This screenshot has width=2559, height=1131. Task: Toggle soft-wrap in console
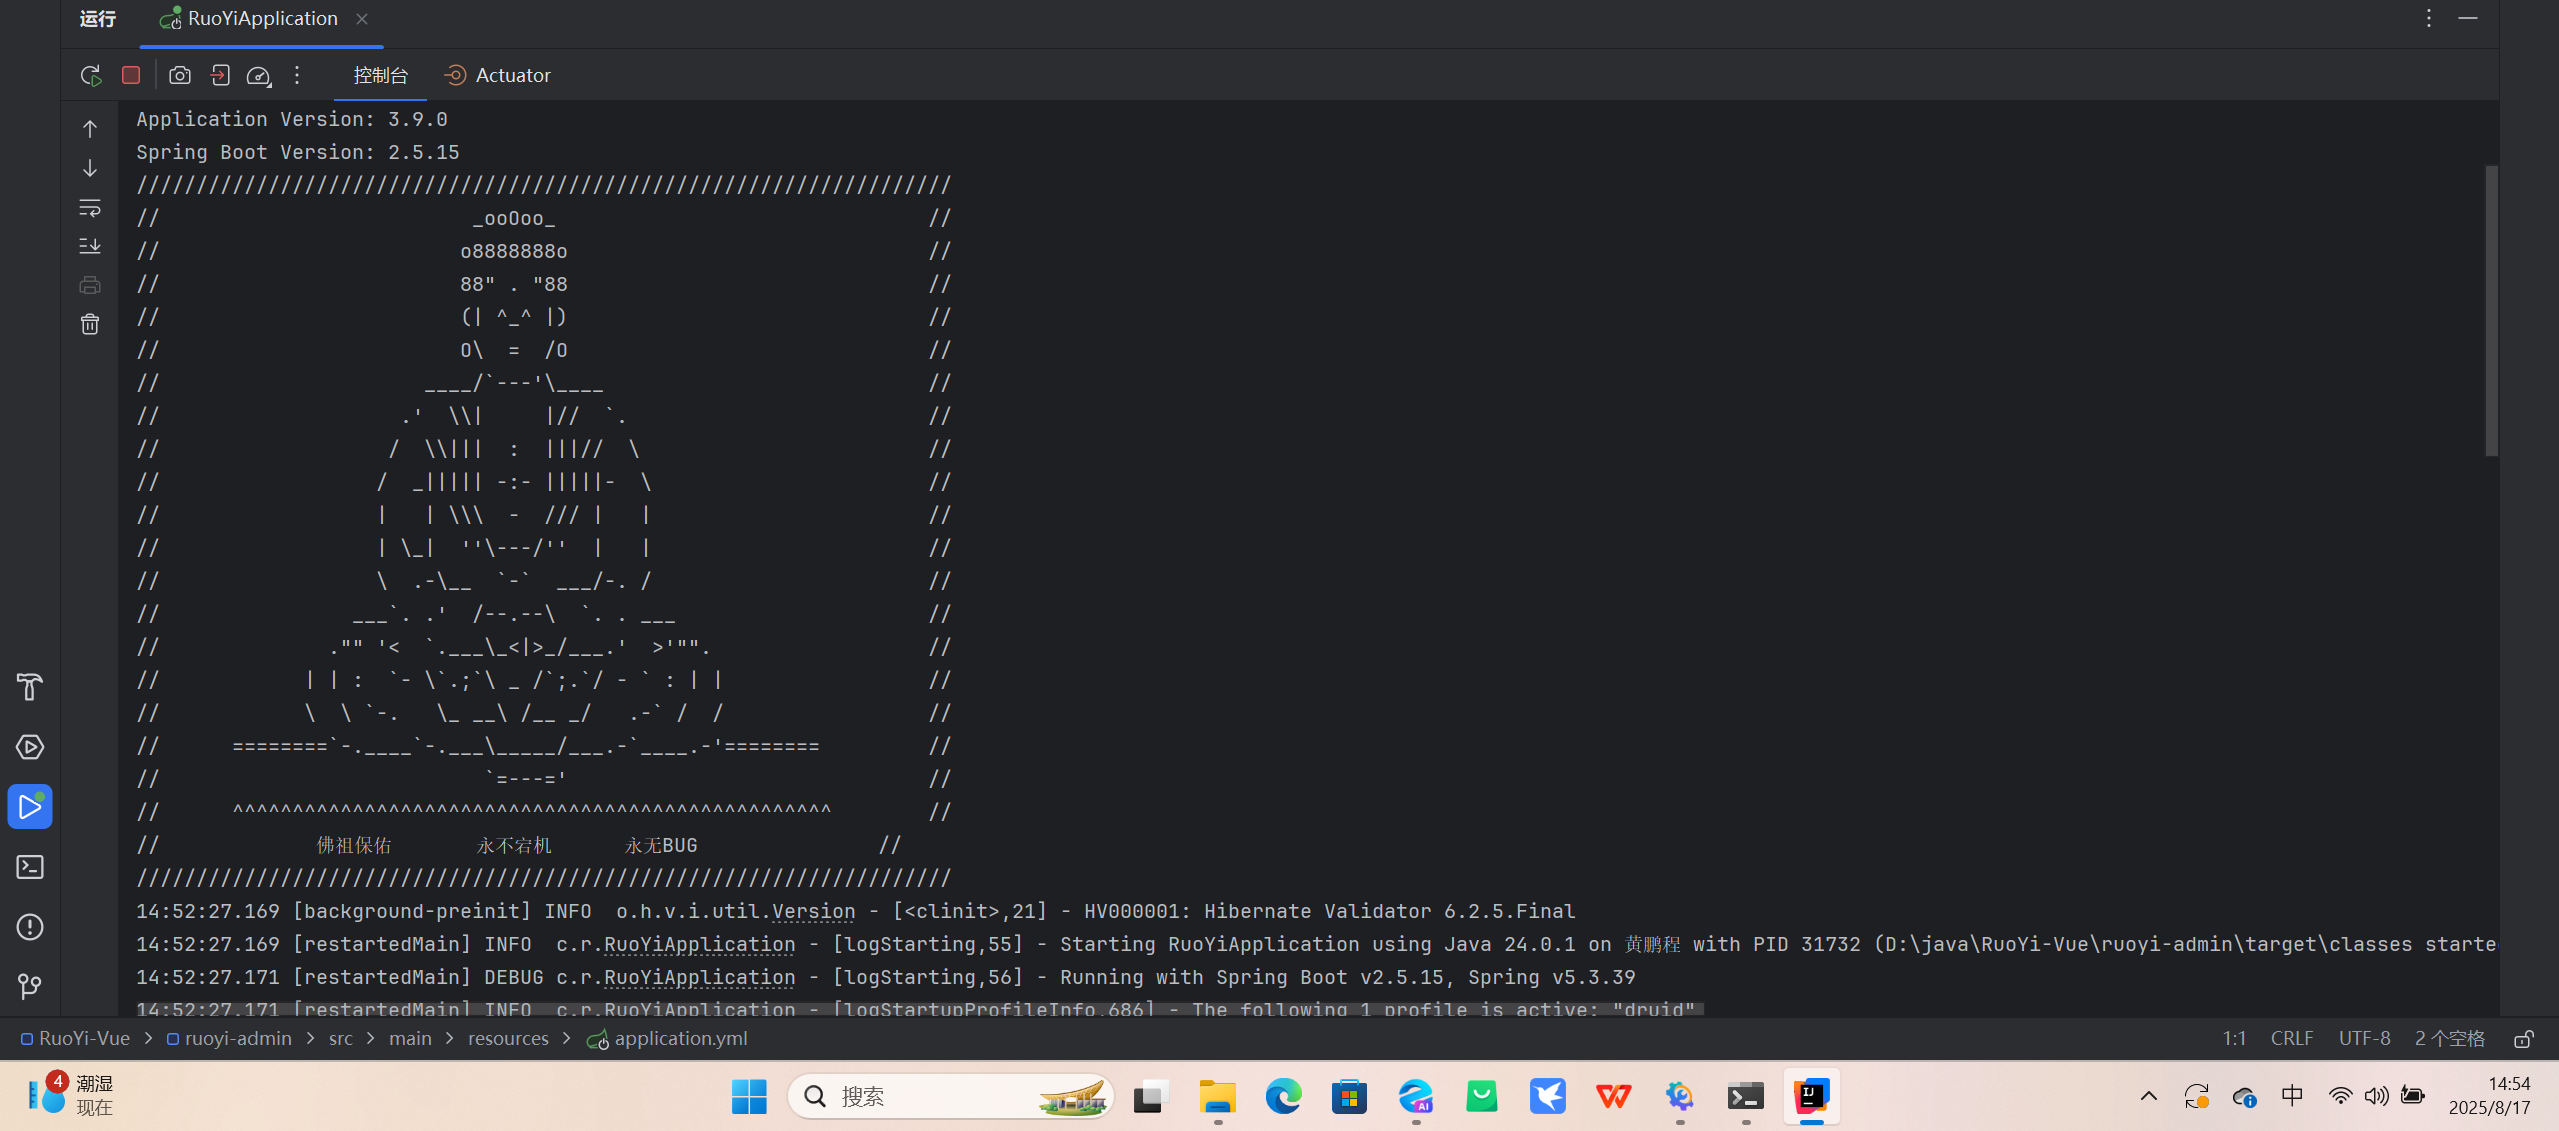(x=90, y=207)
